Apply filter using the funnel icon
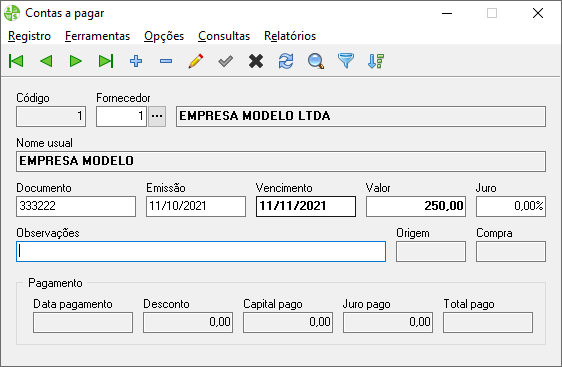The width and height of the screenshot is (562, 367). 346,61
